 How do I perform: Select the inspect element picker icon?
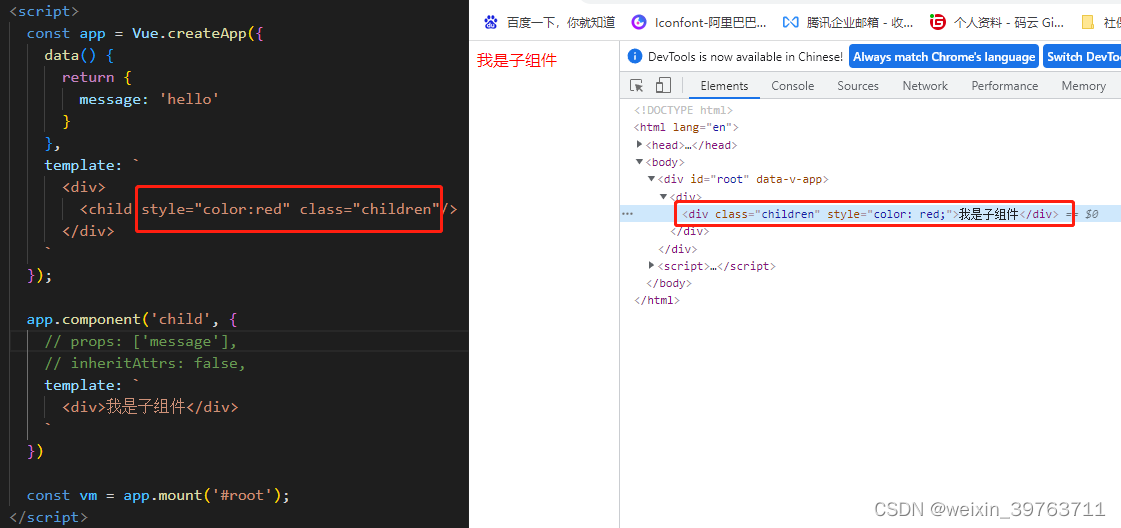636,86
